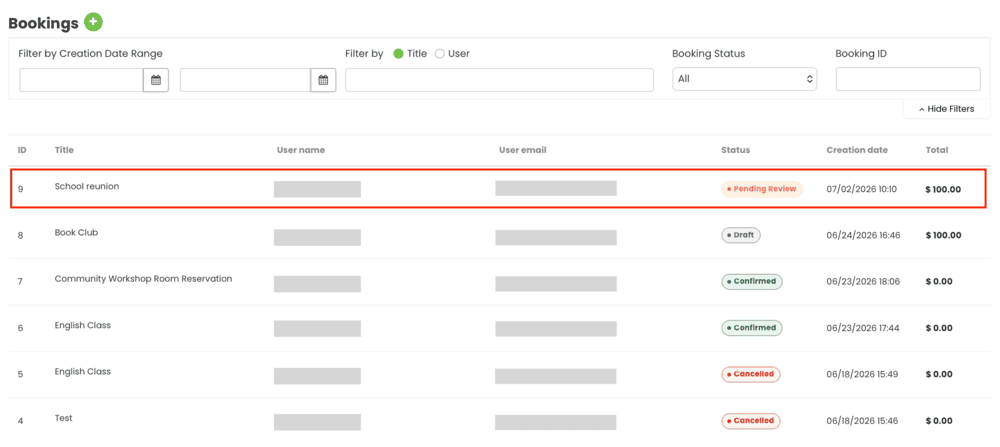Open the end date calendar picker
Viewport: 1000px width, 447px height.
(x=323, y=80)
